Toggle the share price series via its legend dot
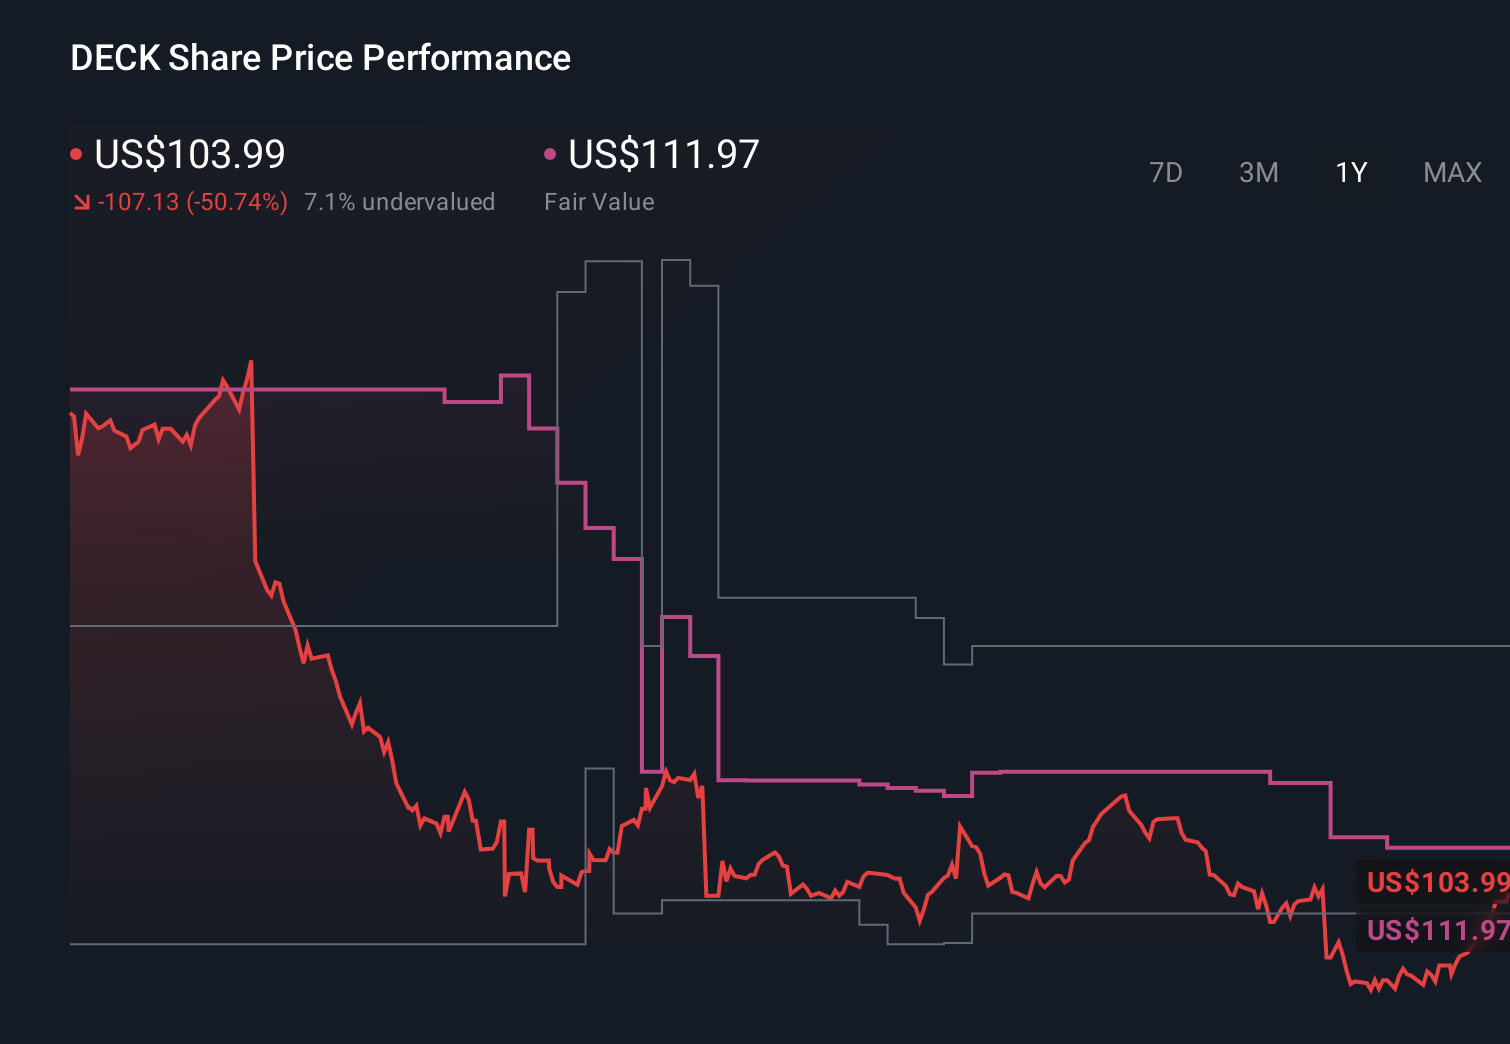The image size is (1510, 1044). [76, 152]
